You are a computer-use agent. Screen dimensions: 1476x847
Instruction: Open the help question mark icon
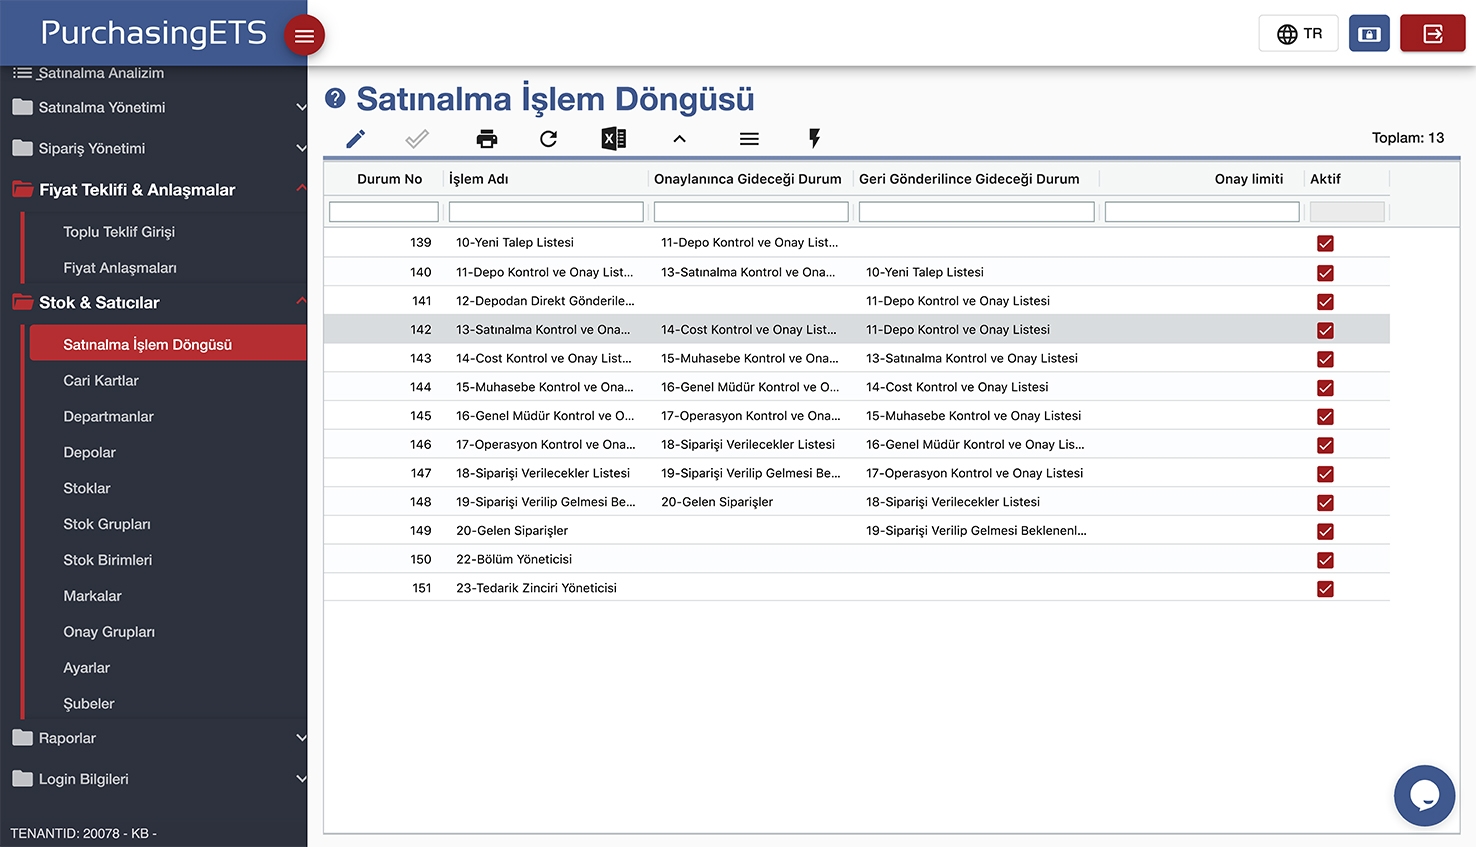pyautogui.click(x=335, y=98)
